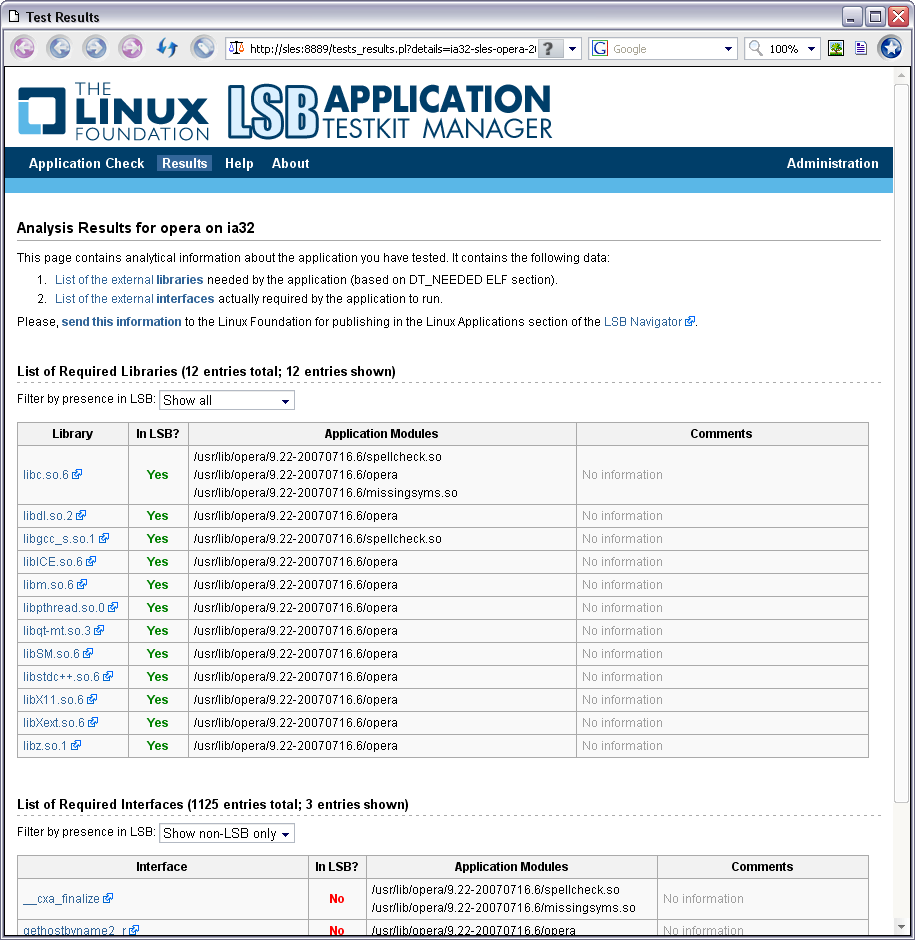915x940 pixels.
Task: Click the 'Library' column header
Action: [73, 433]
